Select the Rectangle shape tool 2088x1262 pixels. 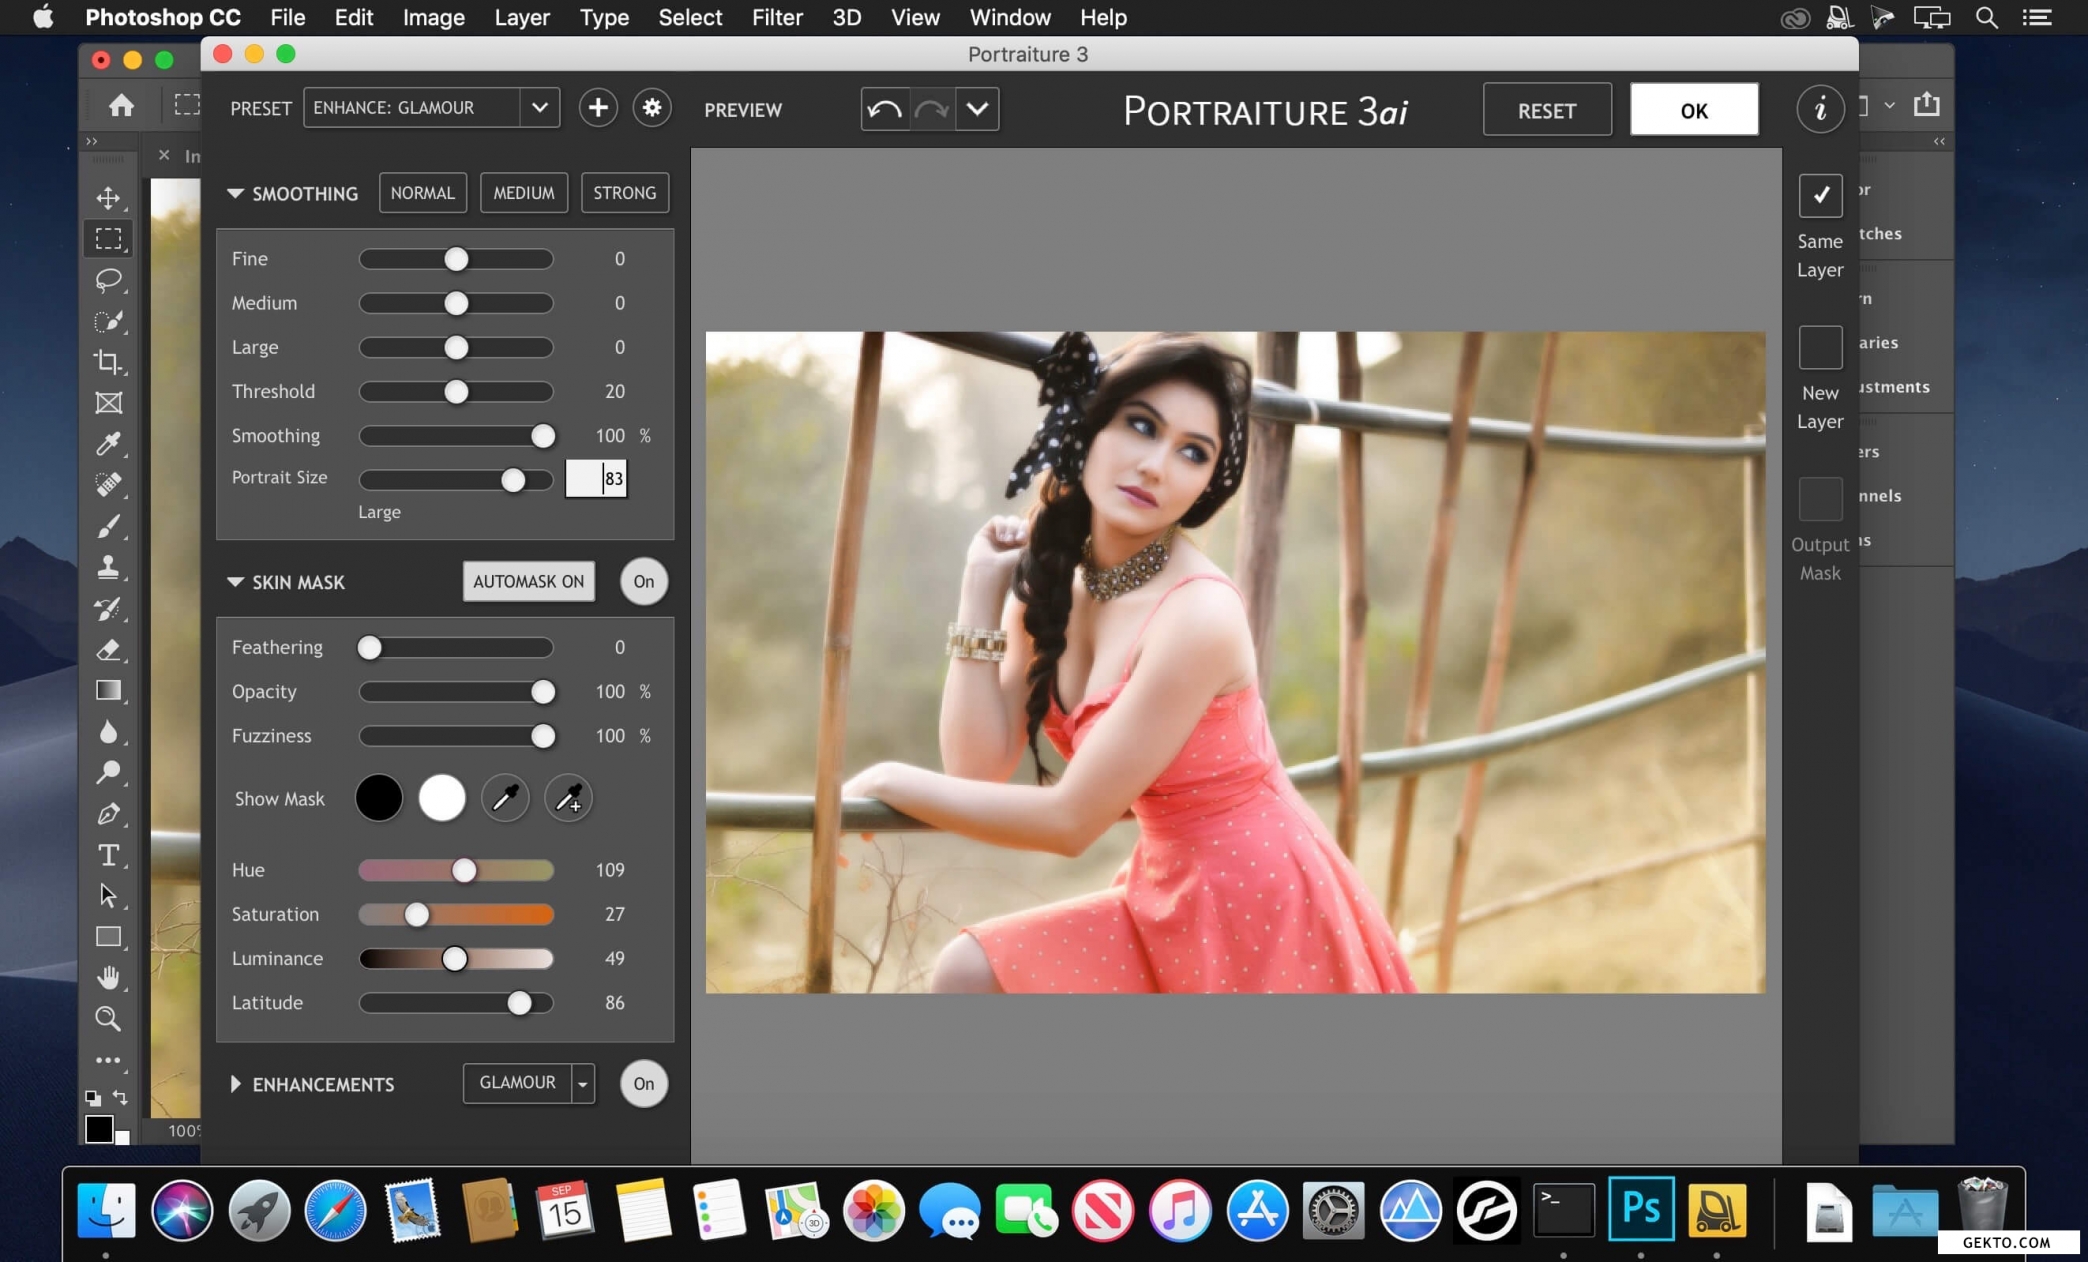[108, 937]
